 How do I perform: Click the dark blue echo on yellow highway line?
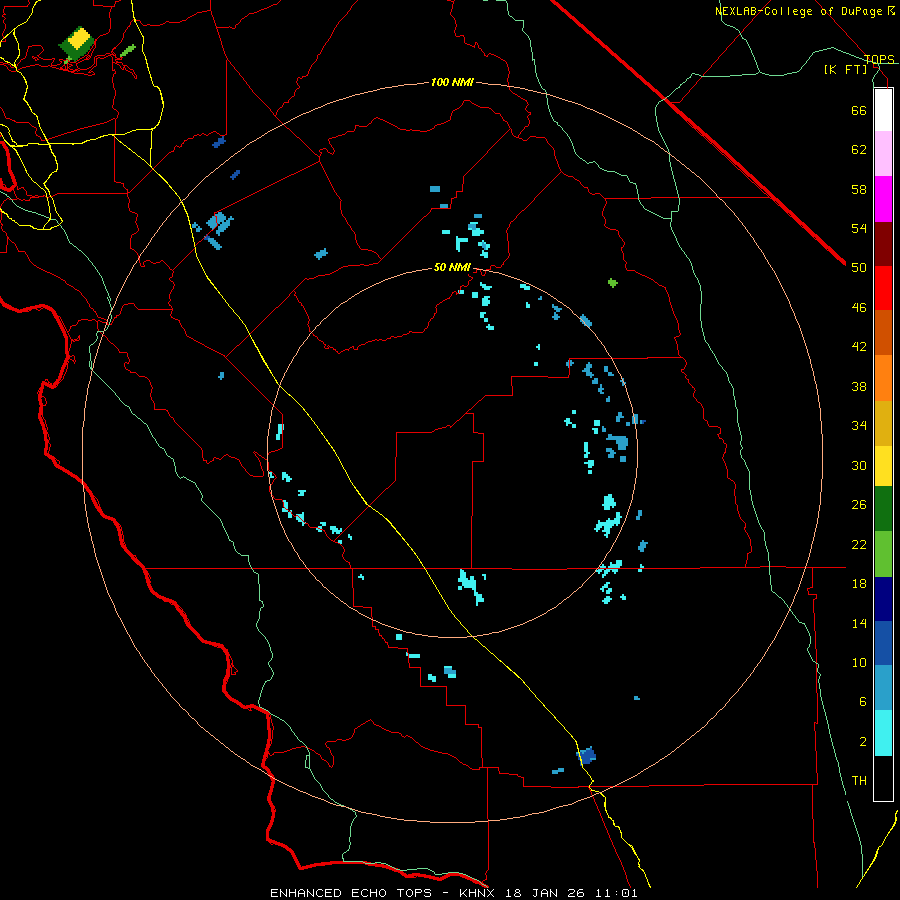click(587, 755)
